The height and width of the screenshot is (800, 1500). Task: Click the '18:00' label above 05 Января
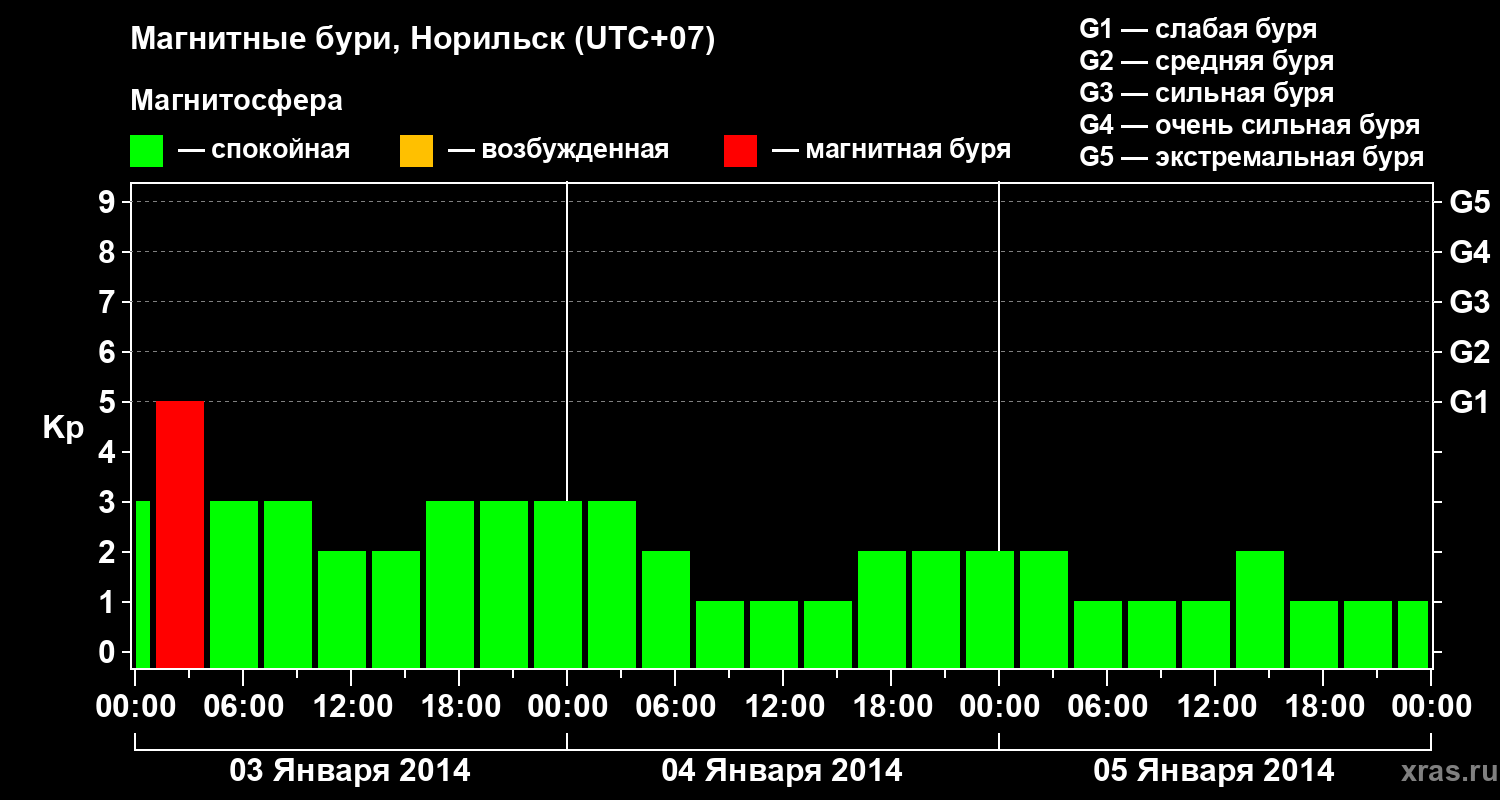1323,707
